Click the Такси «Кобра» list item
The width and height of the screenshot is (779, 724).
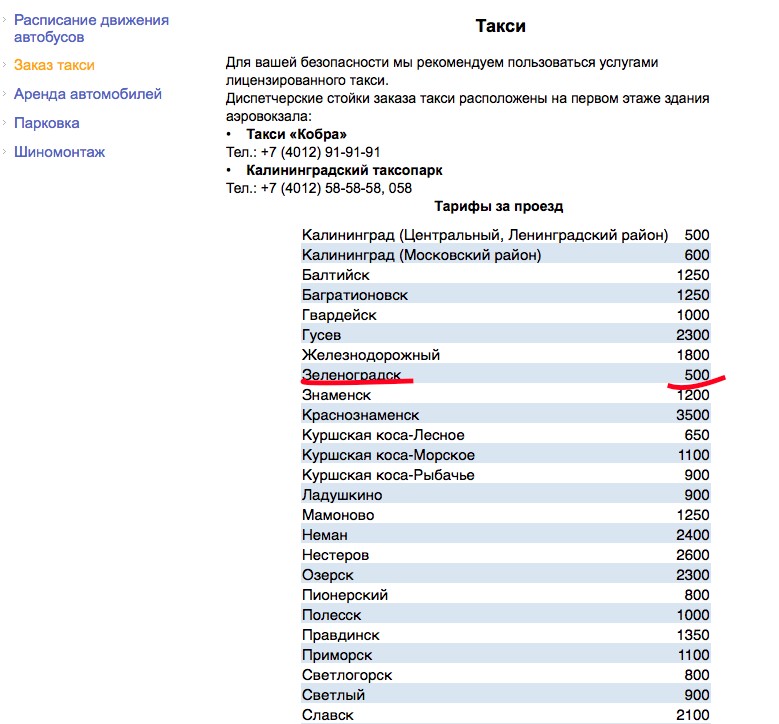coord(296,134)
